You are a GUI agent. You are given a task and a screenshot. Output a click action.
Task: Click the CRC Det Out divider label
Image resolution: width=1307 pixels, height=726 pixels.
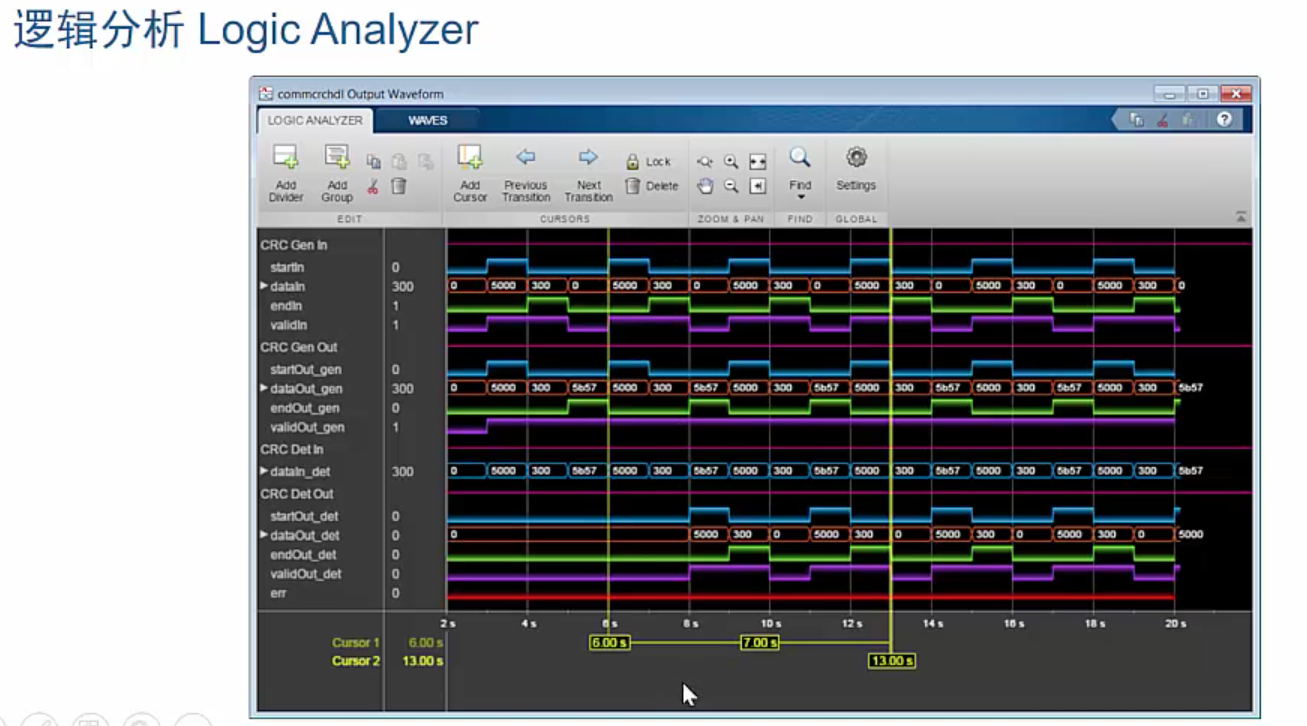coord(298,494)
